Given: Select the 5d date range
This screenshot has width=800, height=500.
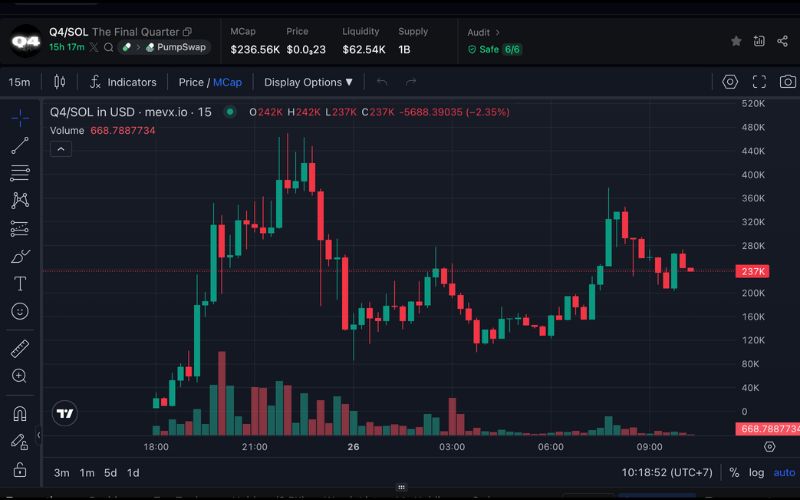Looking at the screenshot, I should point(110,473).
